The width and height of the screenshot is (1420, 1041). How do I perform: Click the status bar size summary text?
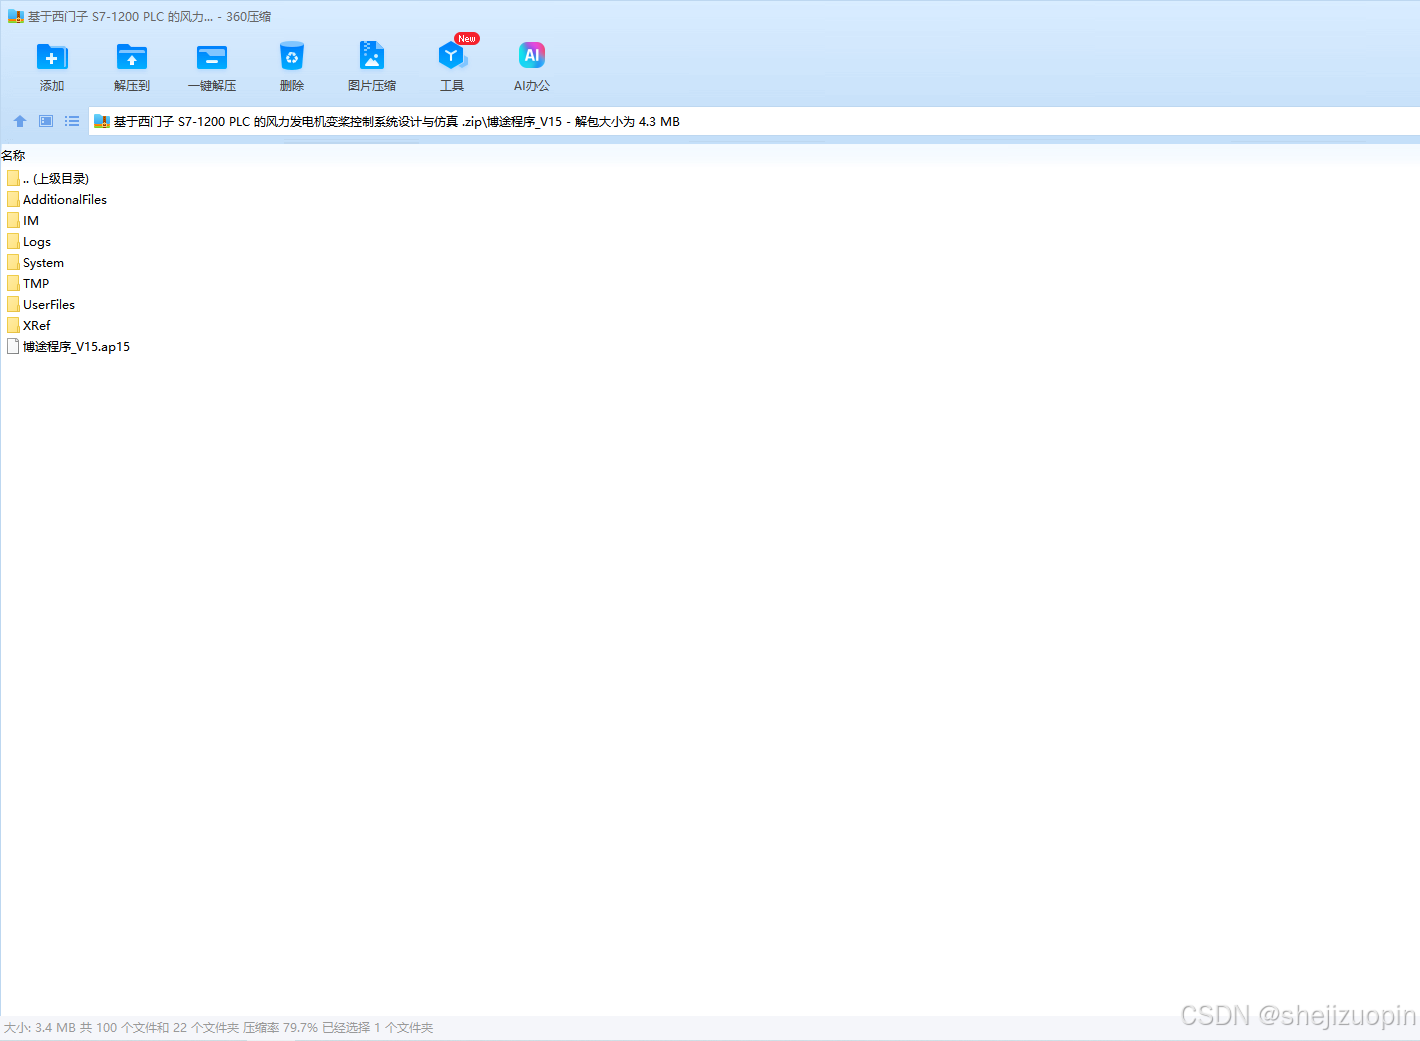218,1028
